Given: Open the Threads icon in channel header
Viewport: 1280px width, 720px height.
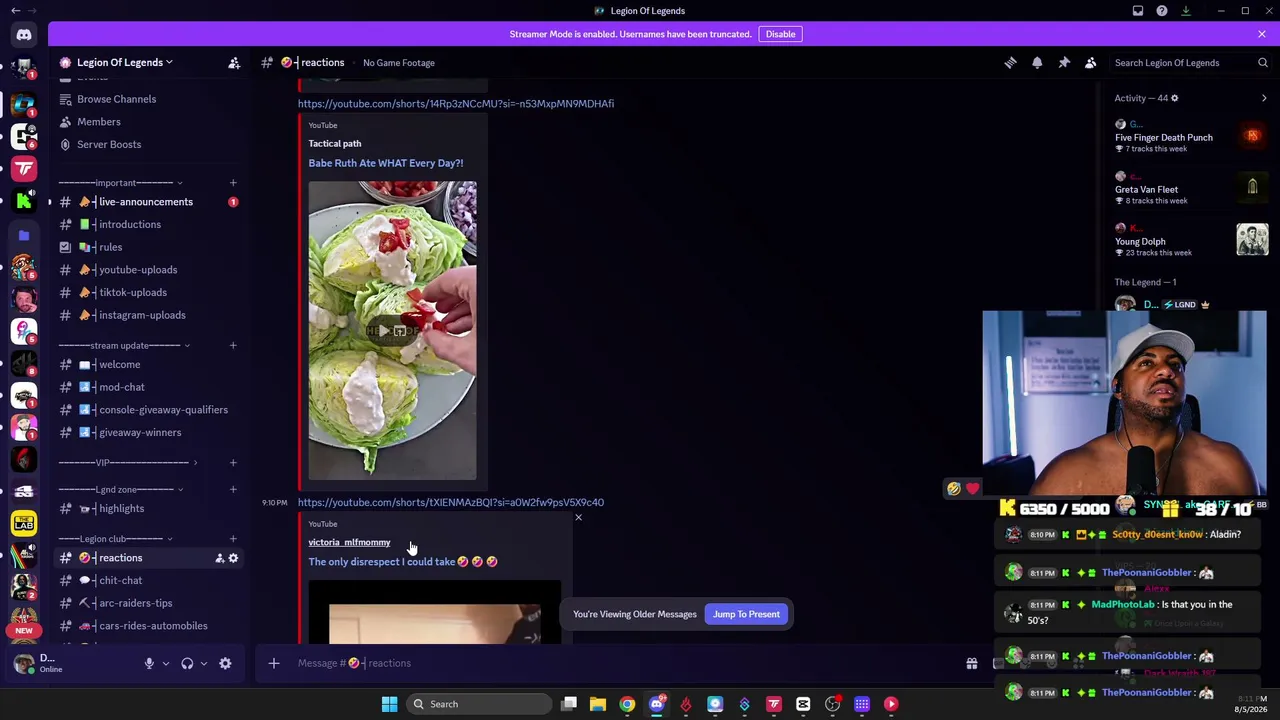Looking at the screenshot, I should pos(1010,63).
